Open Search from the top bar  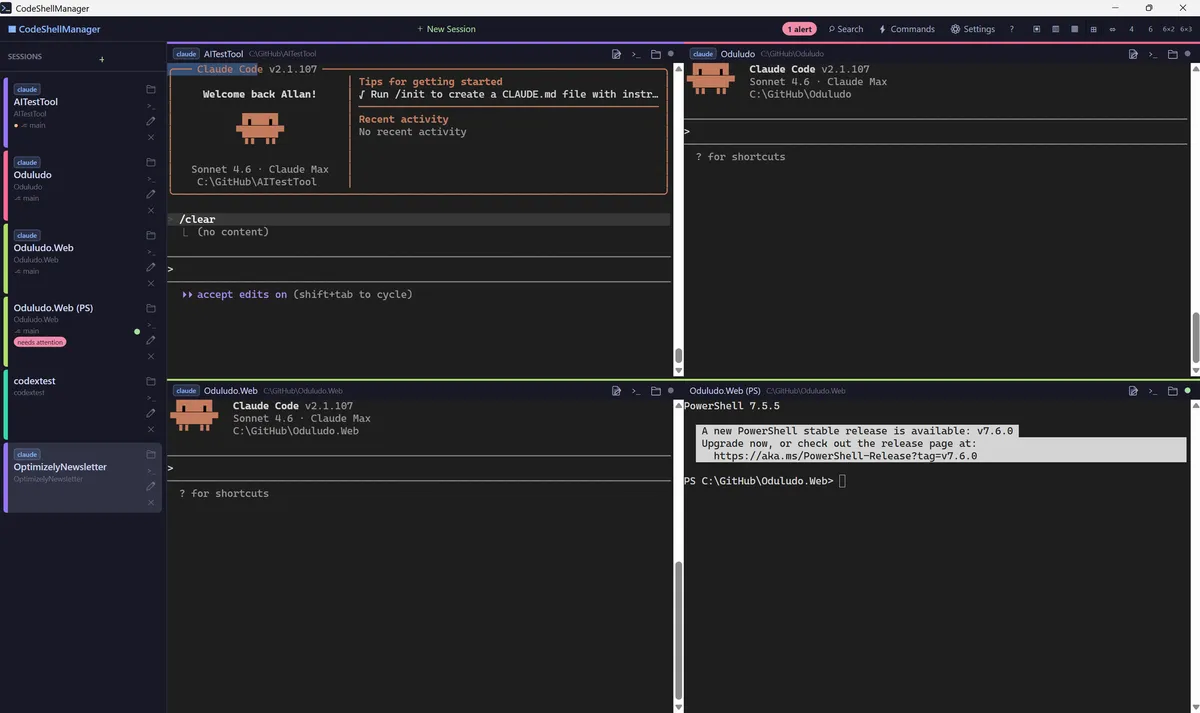[x=846, y=29]
